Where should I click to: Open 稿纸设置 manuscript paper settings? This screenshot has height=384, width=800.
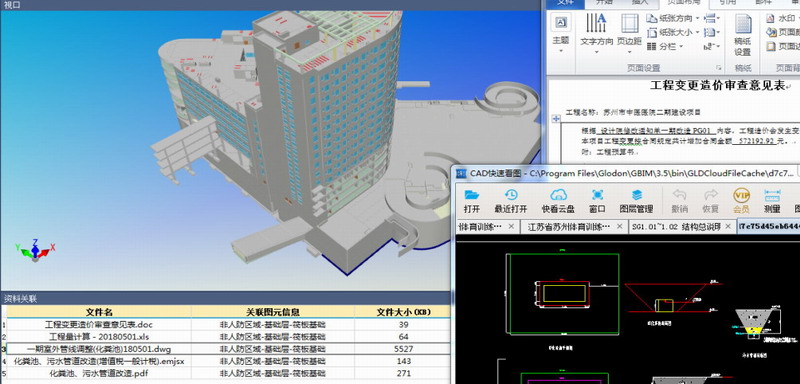(742, 35)
